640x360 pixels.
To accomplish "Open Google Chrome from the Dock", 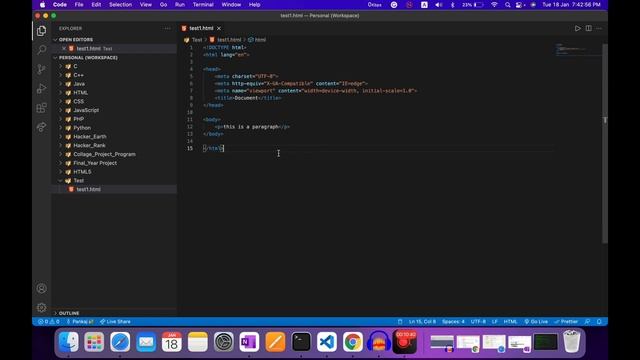I will point(353,342).
